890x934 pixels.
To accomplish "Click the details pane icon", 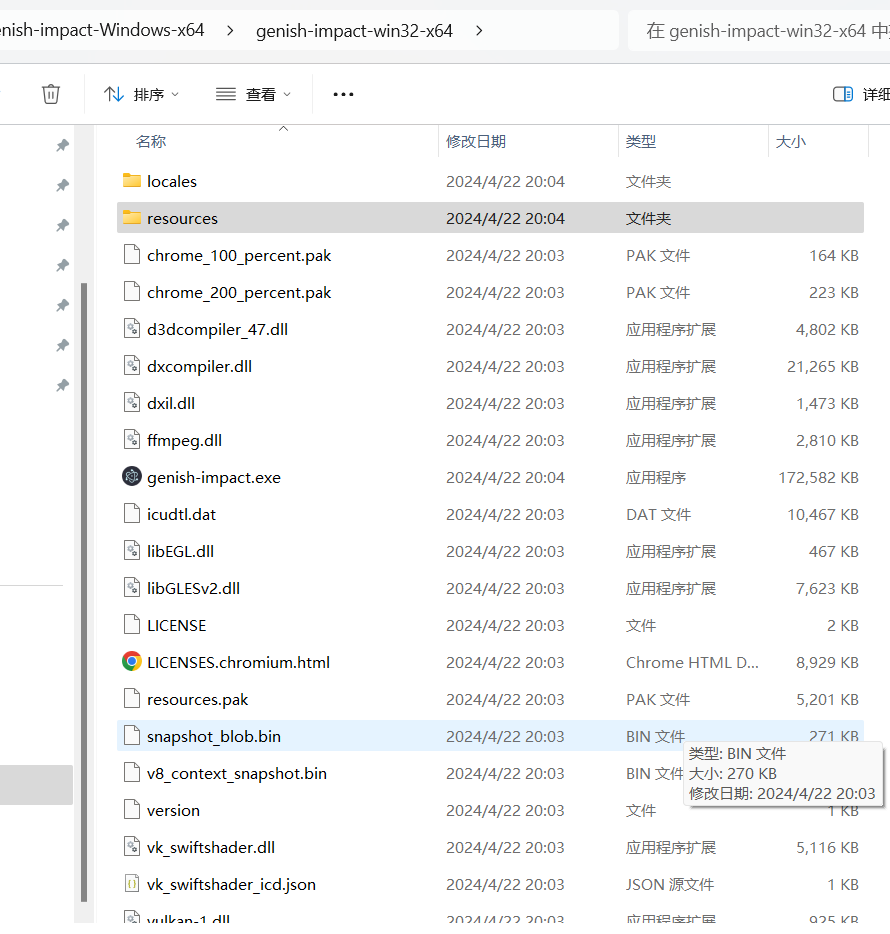I will pyautogui.click(x=843, y=94).
